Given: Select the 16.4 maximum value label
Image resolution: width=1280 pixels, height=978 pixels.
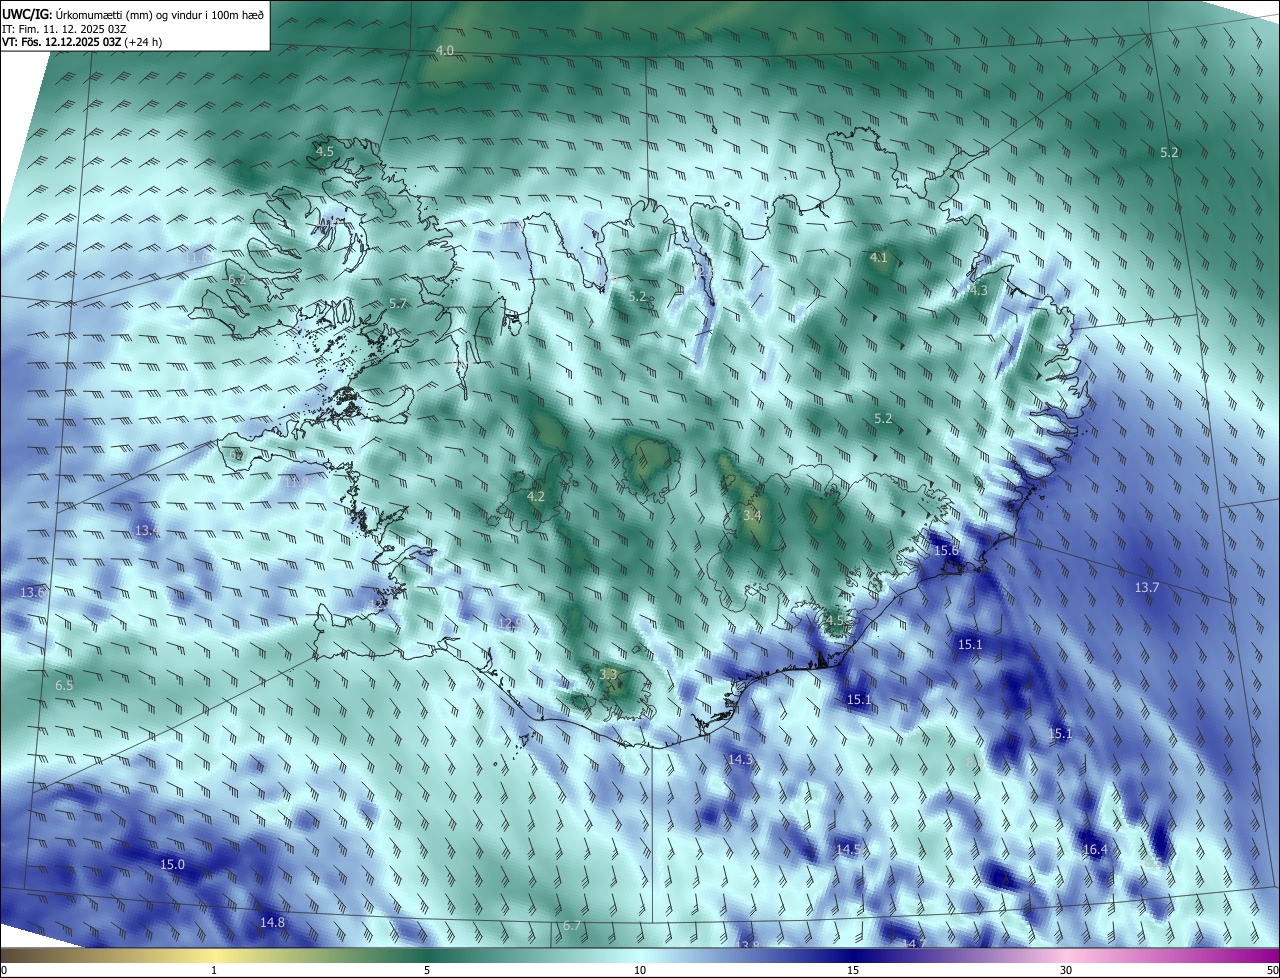Looking at the screenshot, I should pyautogui.click(x=1095, y=849).
